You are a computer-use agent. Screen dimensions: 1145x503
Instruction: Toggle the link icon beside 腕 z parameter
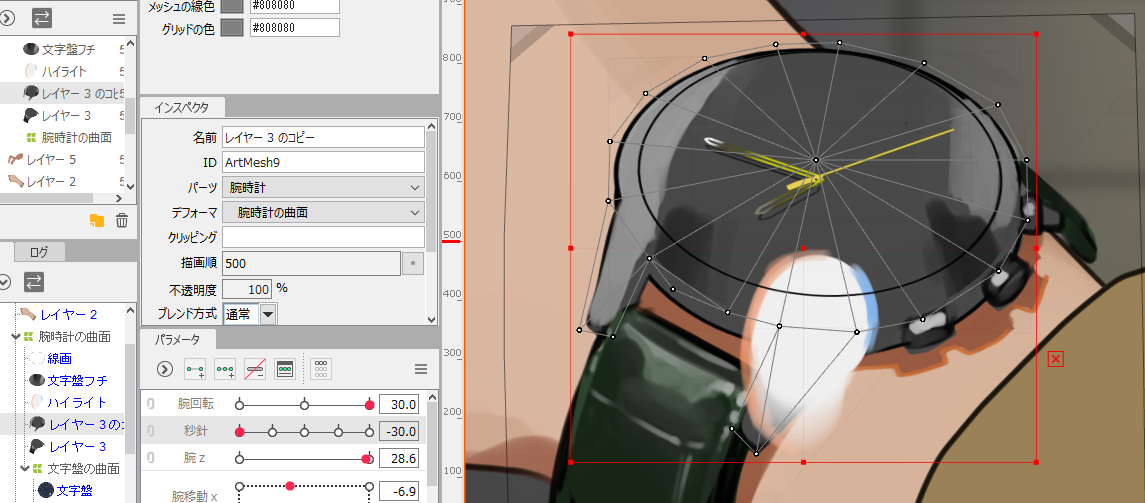tap(150, 458)
